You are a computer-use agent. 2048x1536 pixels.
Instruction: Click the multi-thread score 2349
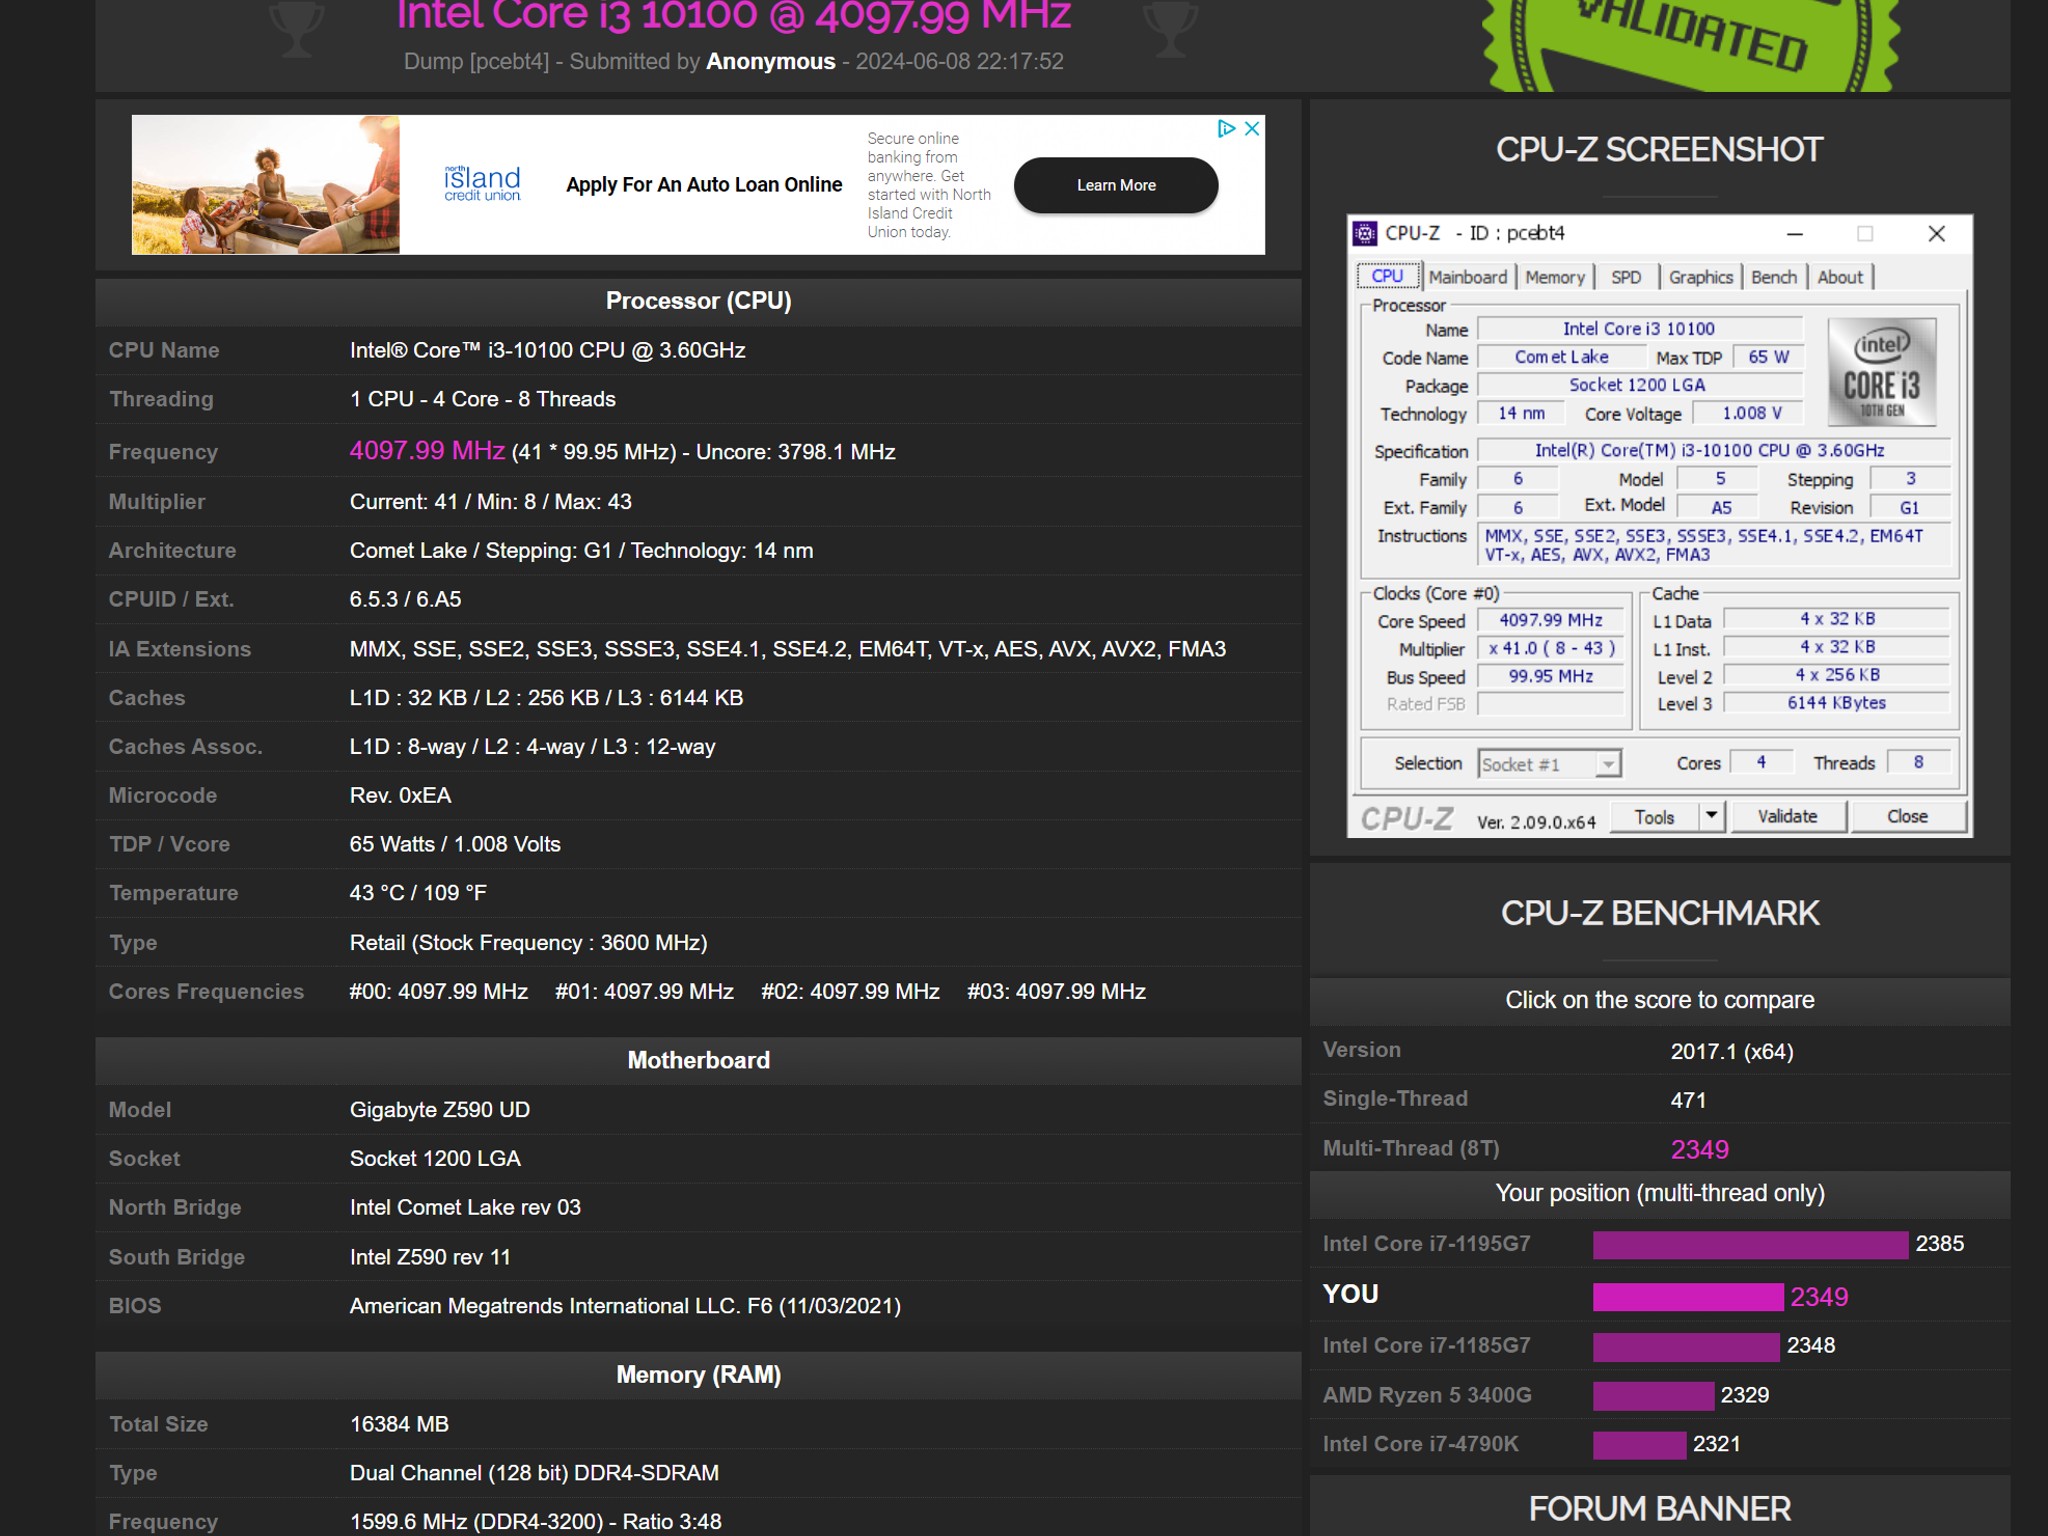tap(1699, 1149)
